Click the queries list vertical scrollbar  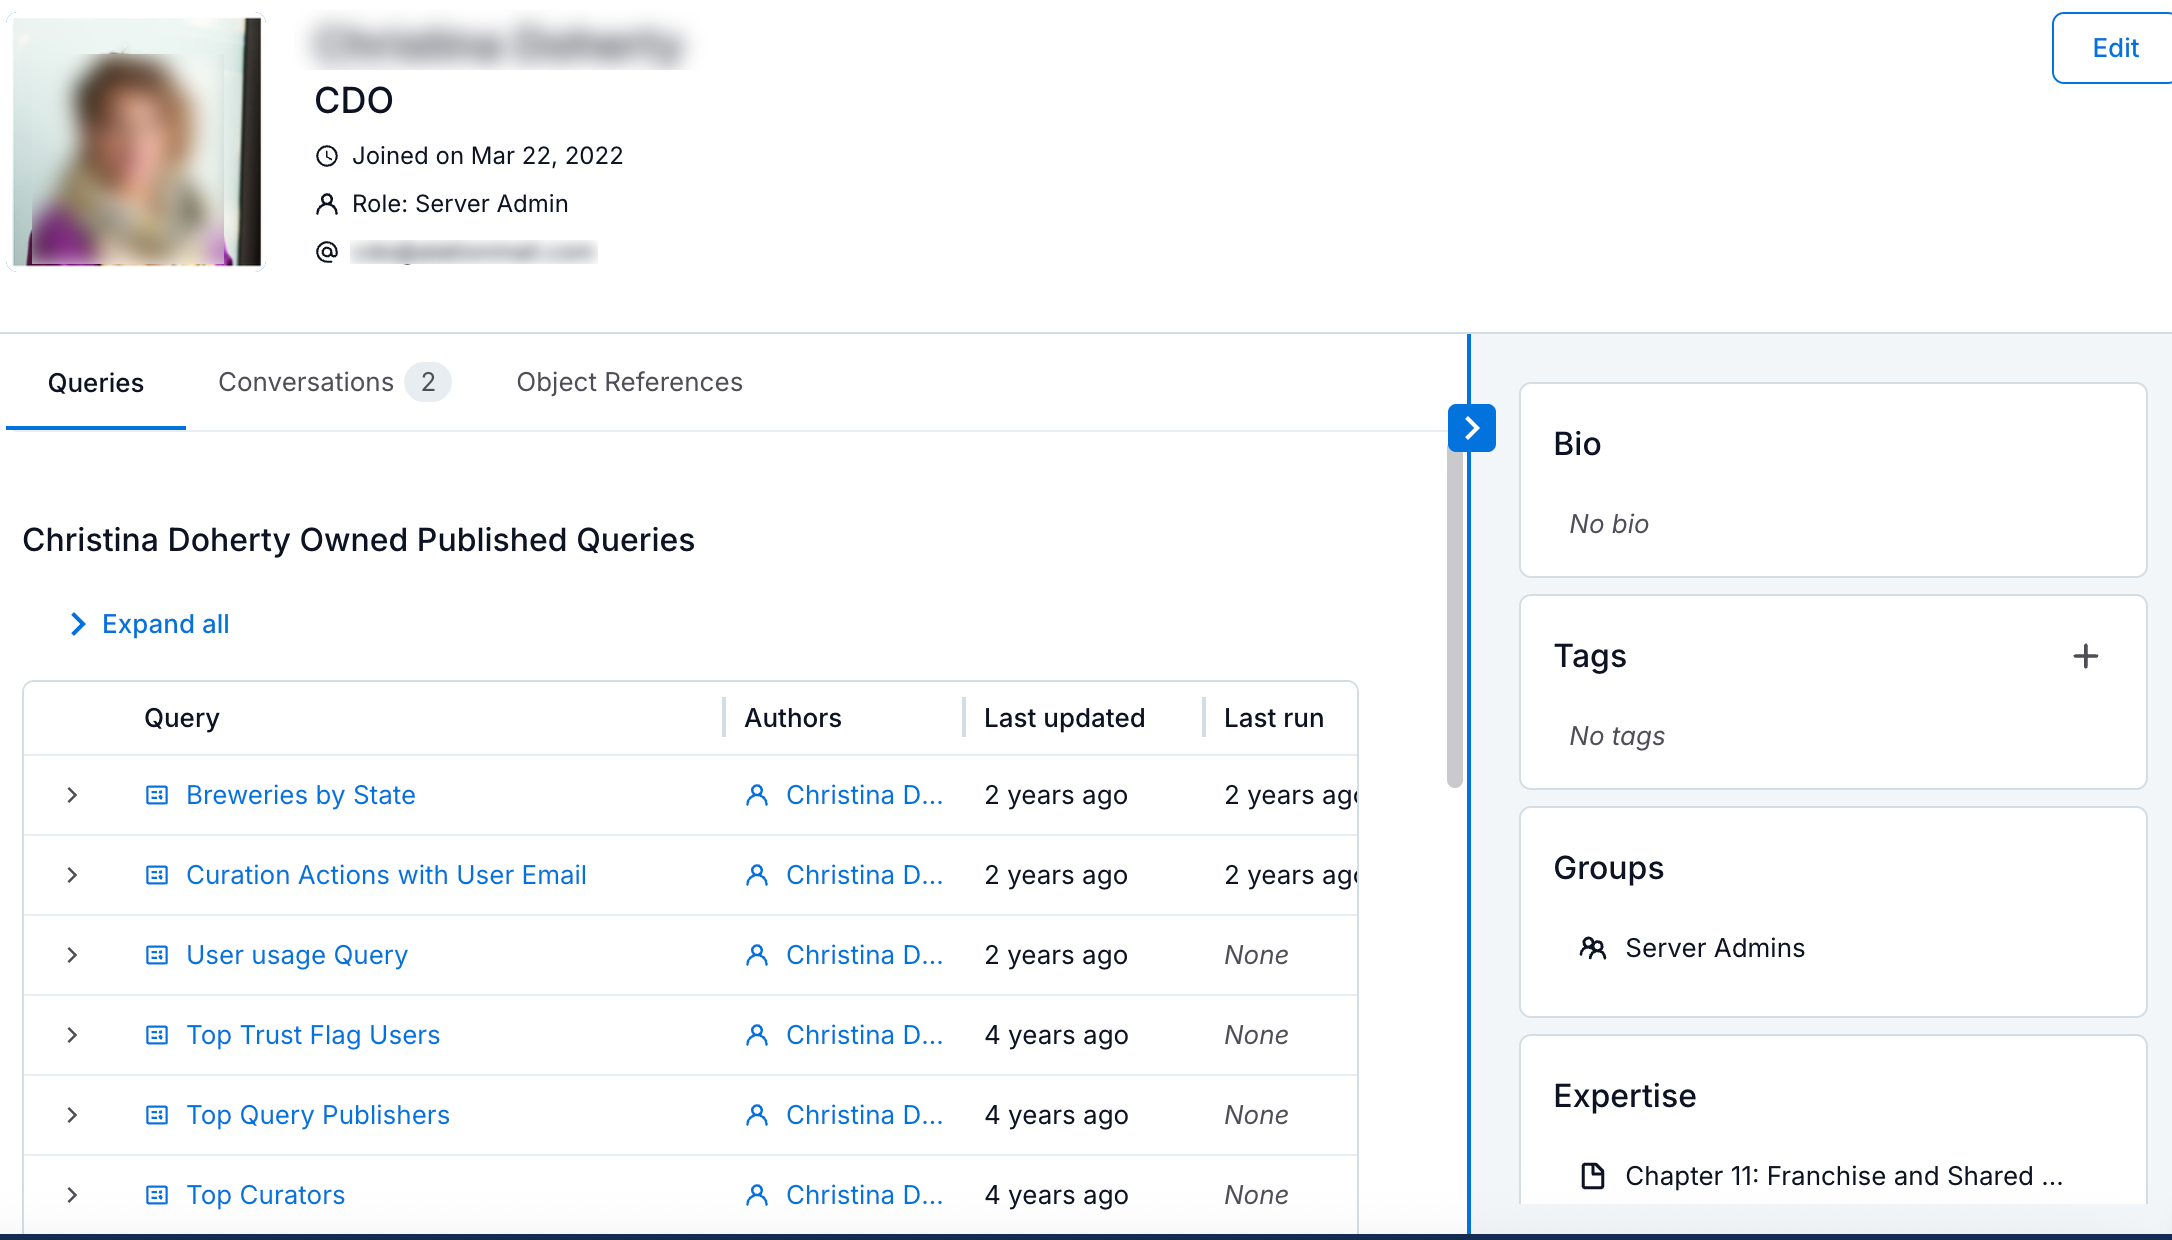click(1455, 620)
